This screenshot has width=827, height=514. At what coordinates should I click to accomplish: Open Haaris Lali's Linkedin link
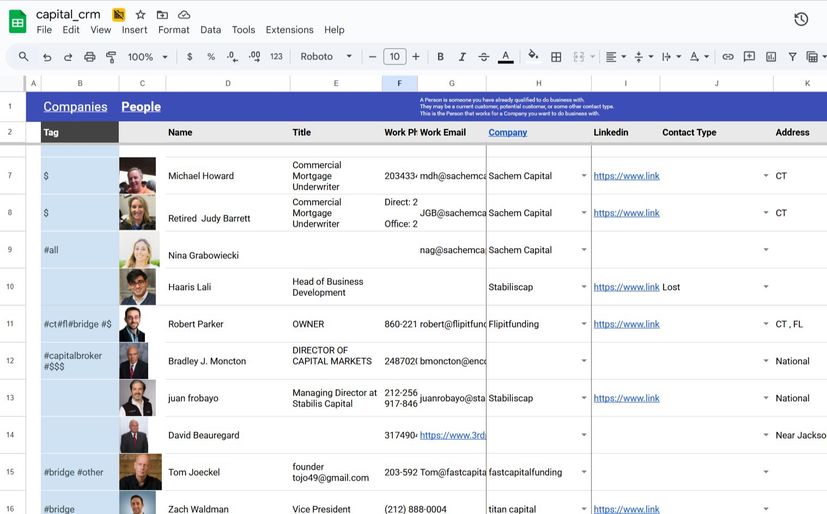[626, 287]
